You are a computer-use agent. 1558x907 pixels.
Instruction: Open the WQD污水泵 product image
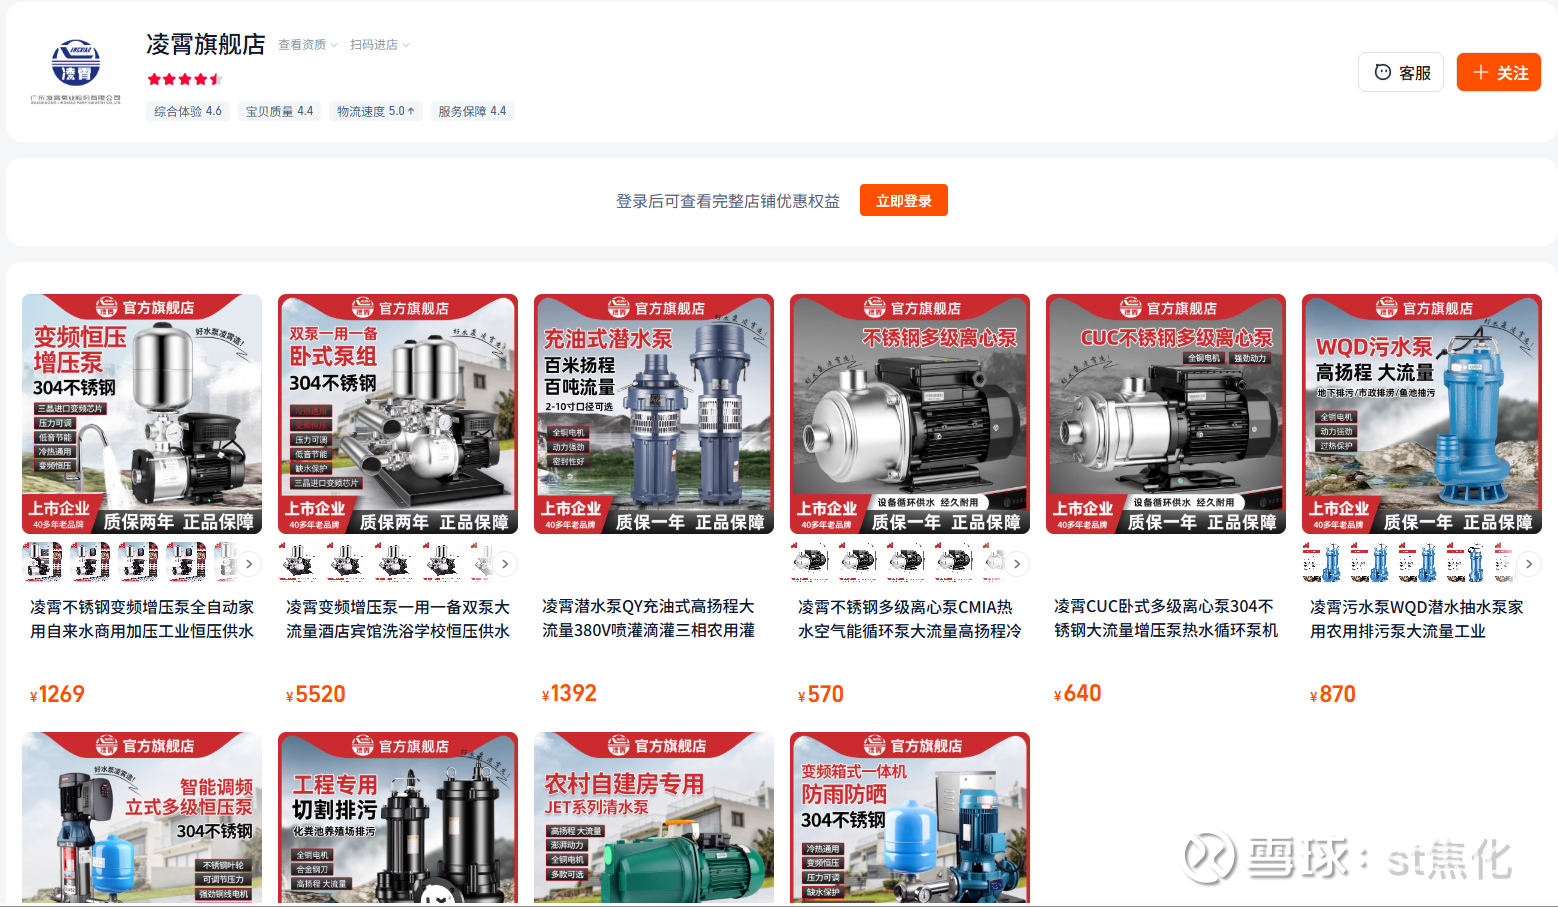[1422, 414]
